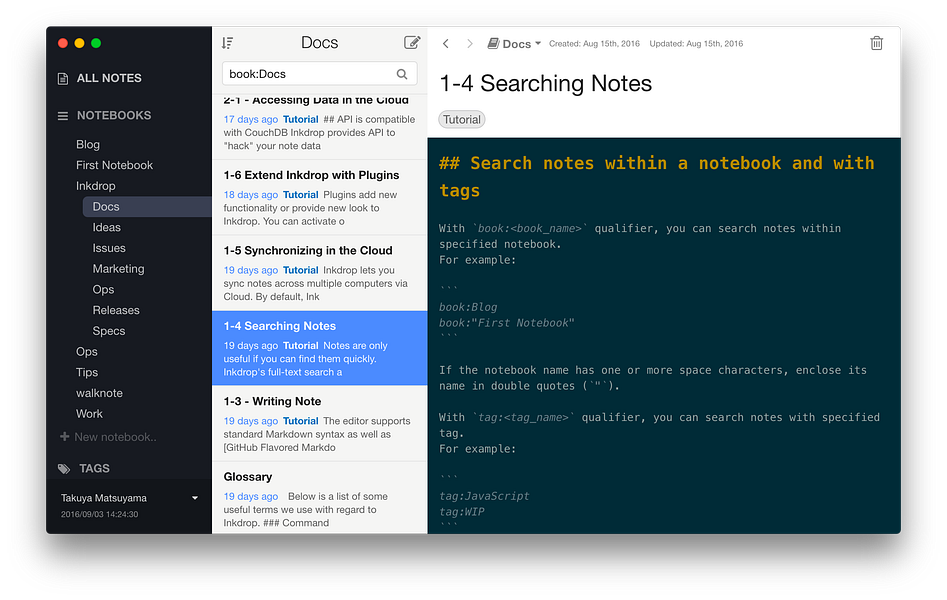Open note 1-6 Extend Inkdrop with Plugins

(x=319, y=198)
